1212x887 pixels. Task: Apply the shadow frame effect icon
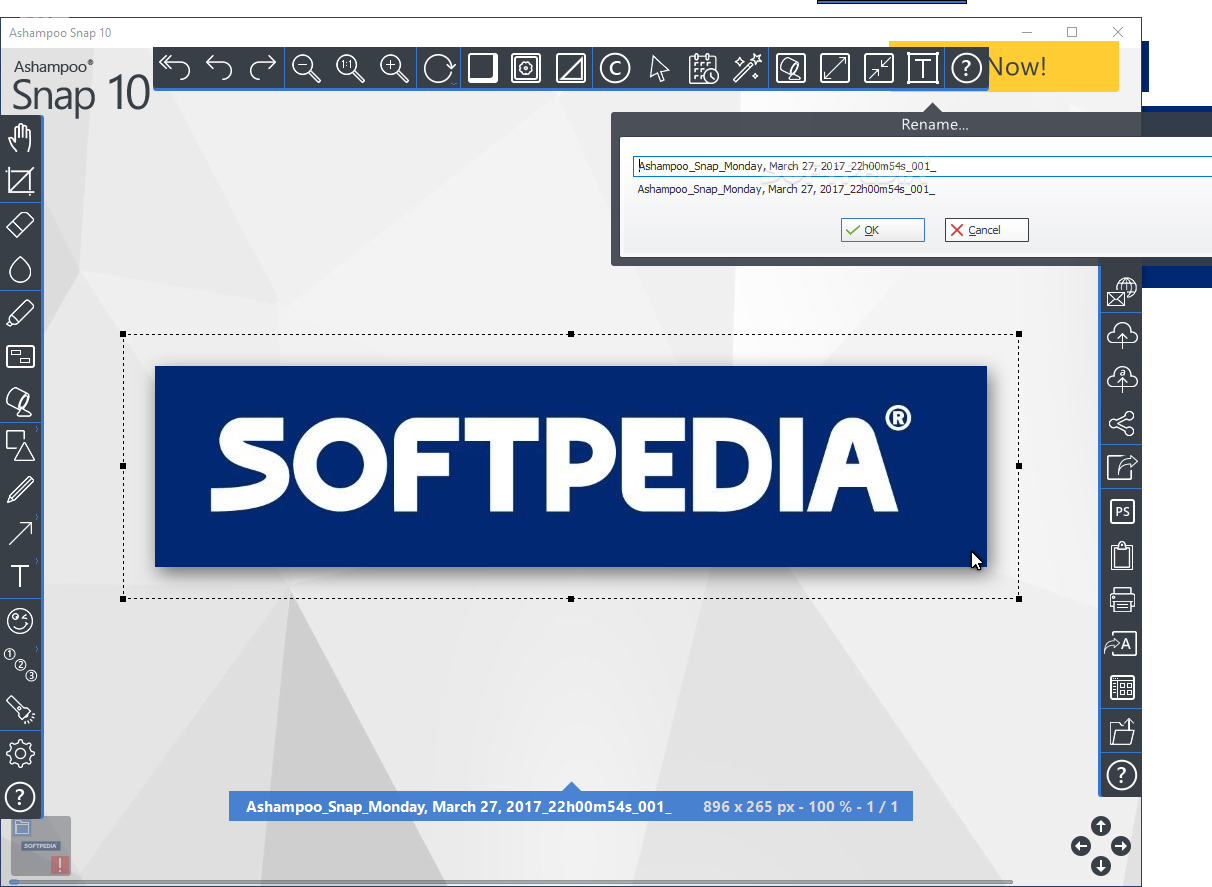(483, 68)
